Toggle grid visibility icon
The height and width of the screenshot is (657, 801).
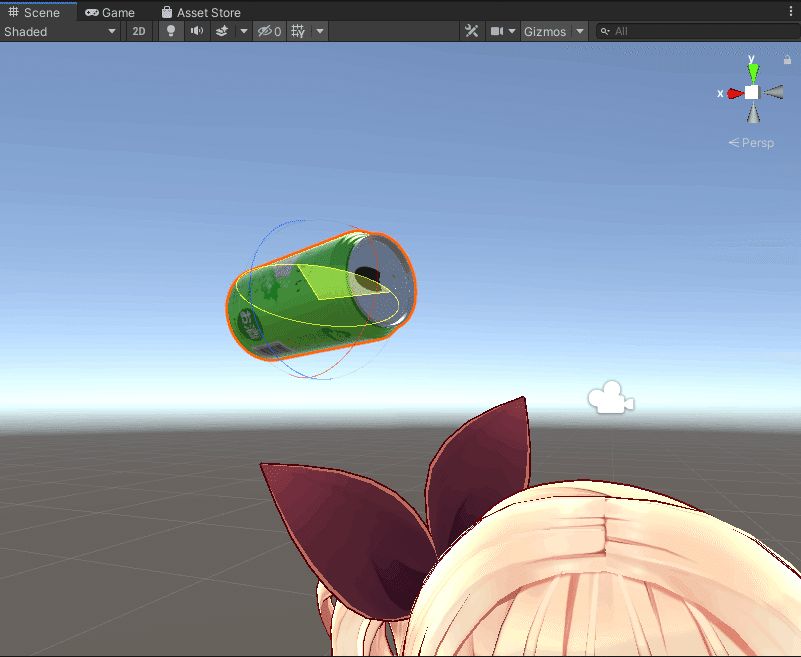(298, 32)
